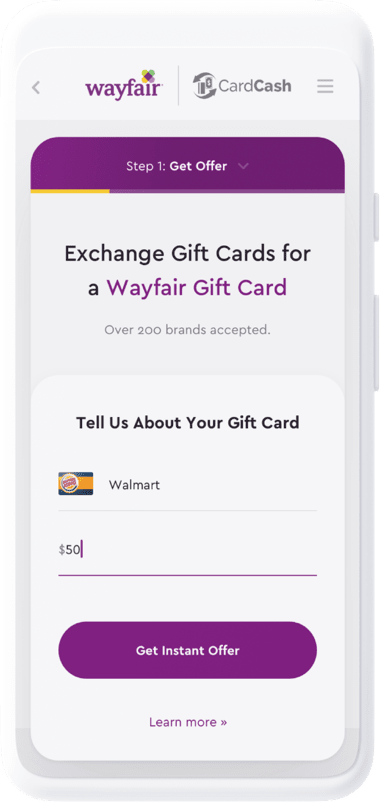This screenshot has height=802, width=380.
Task: Open the Learn more link
Action: [188, 722]
